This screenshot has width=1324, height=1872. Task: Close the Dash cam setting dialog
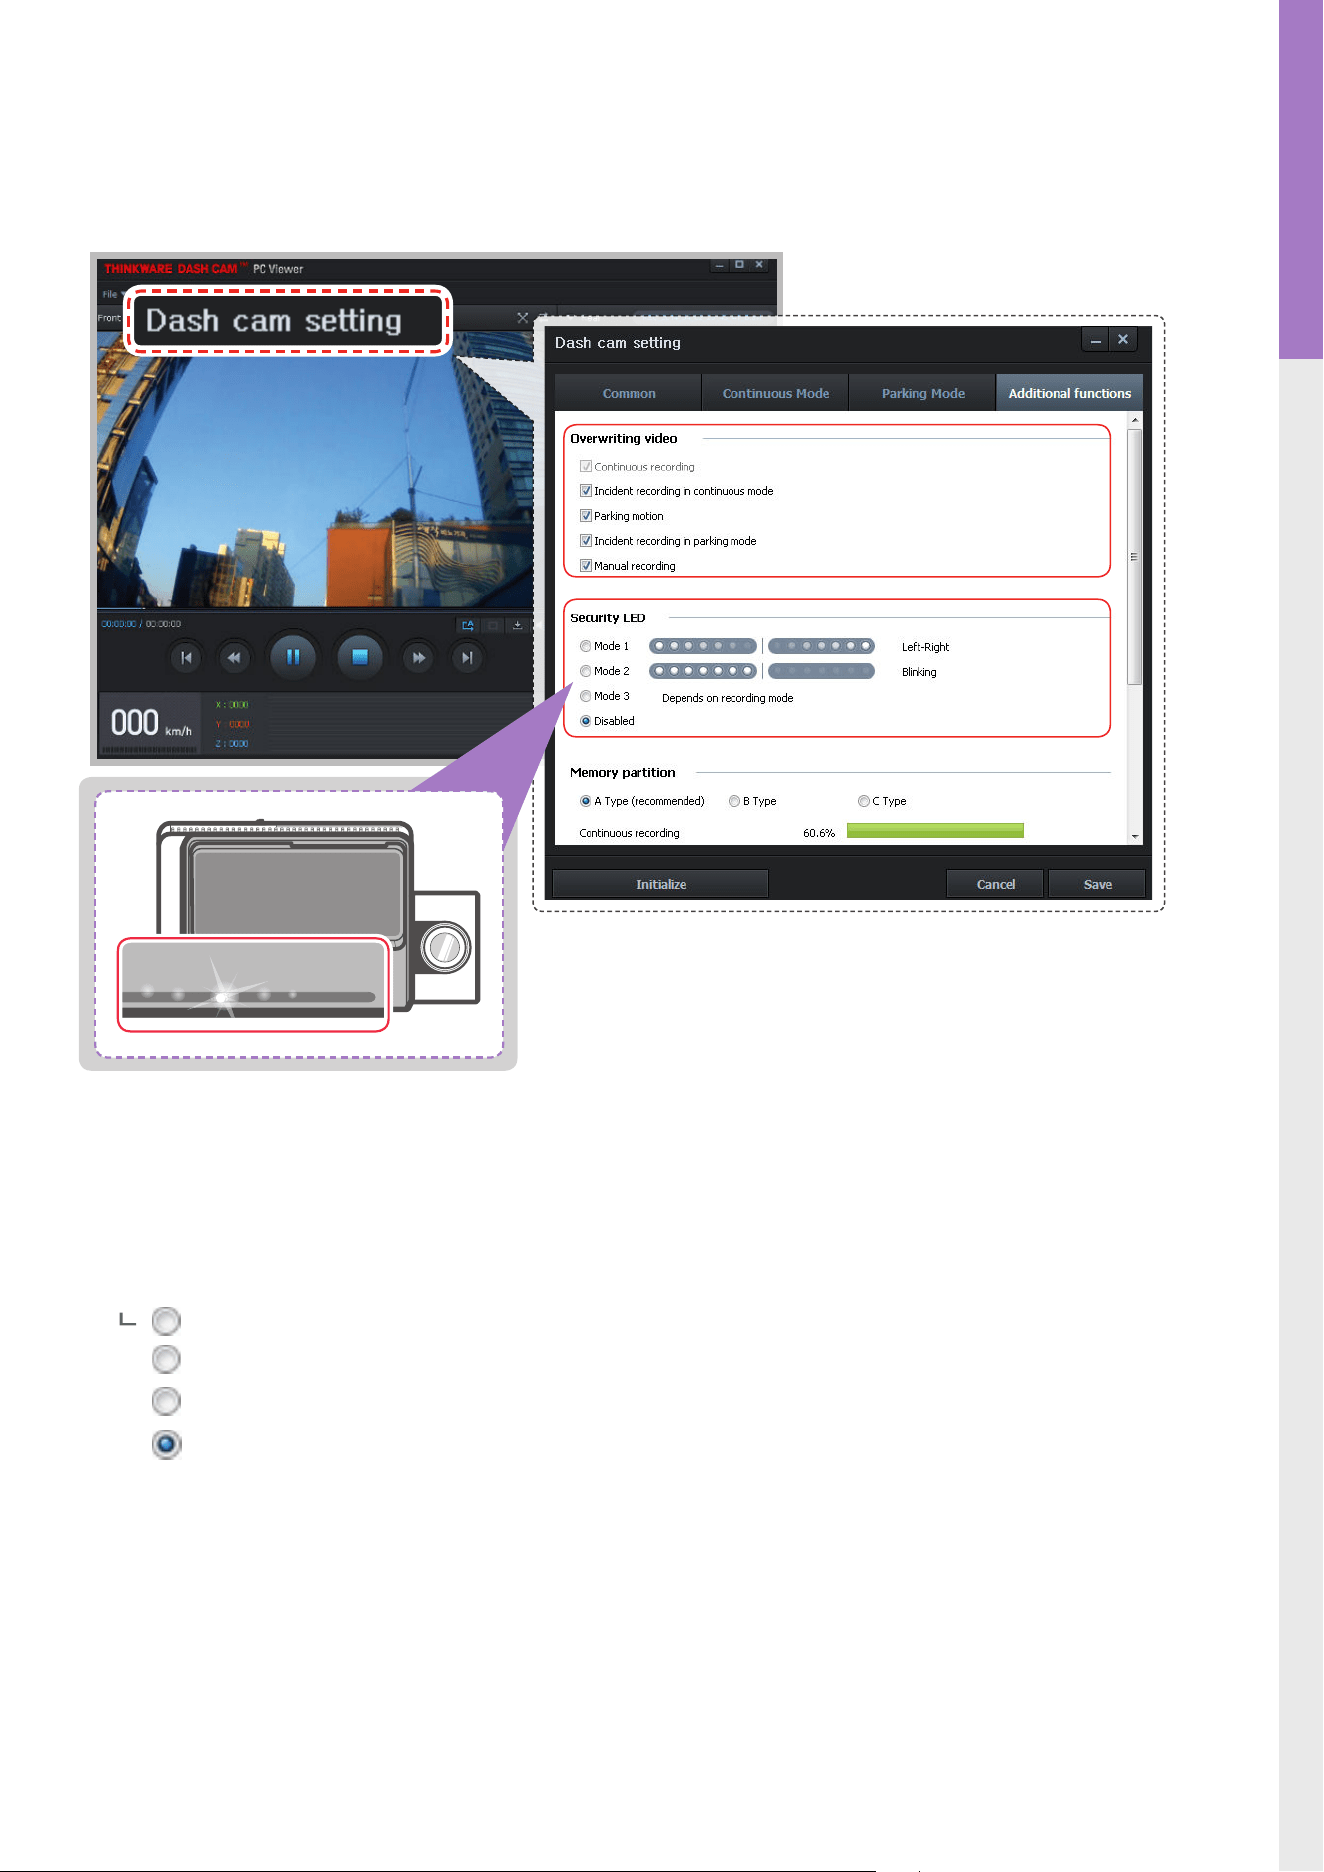point(1123,340)
